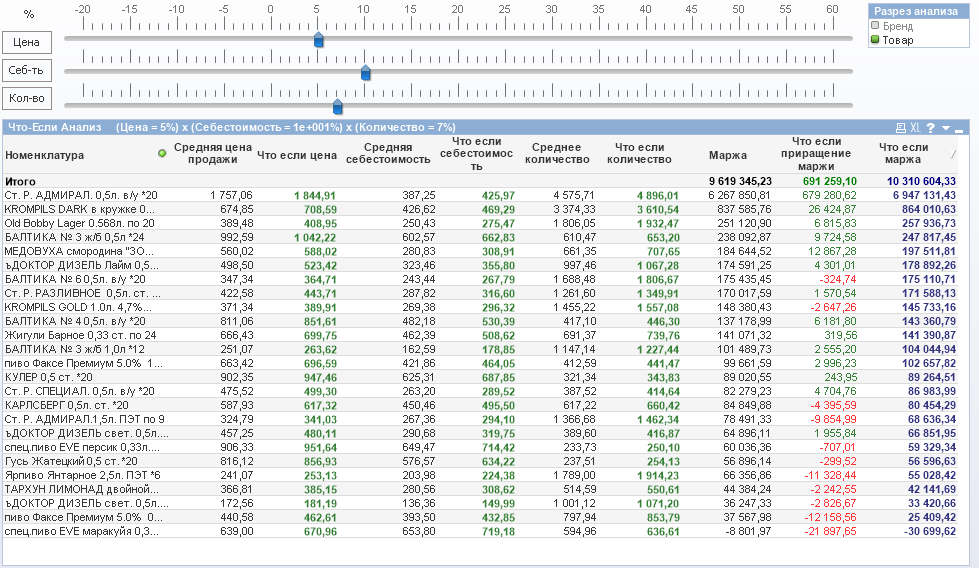Click the sort arrow in Что если маржа
This screenshot has height=568, width=979.
(x=953, y=153)
